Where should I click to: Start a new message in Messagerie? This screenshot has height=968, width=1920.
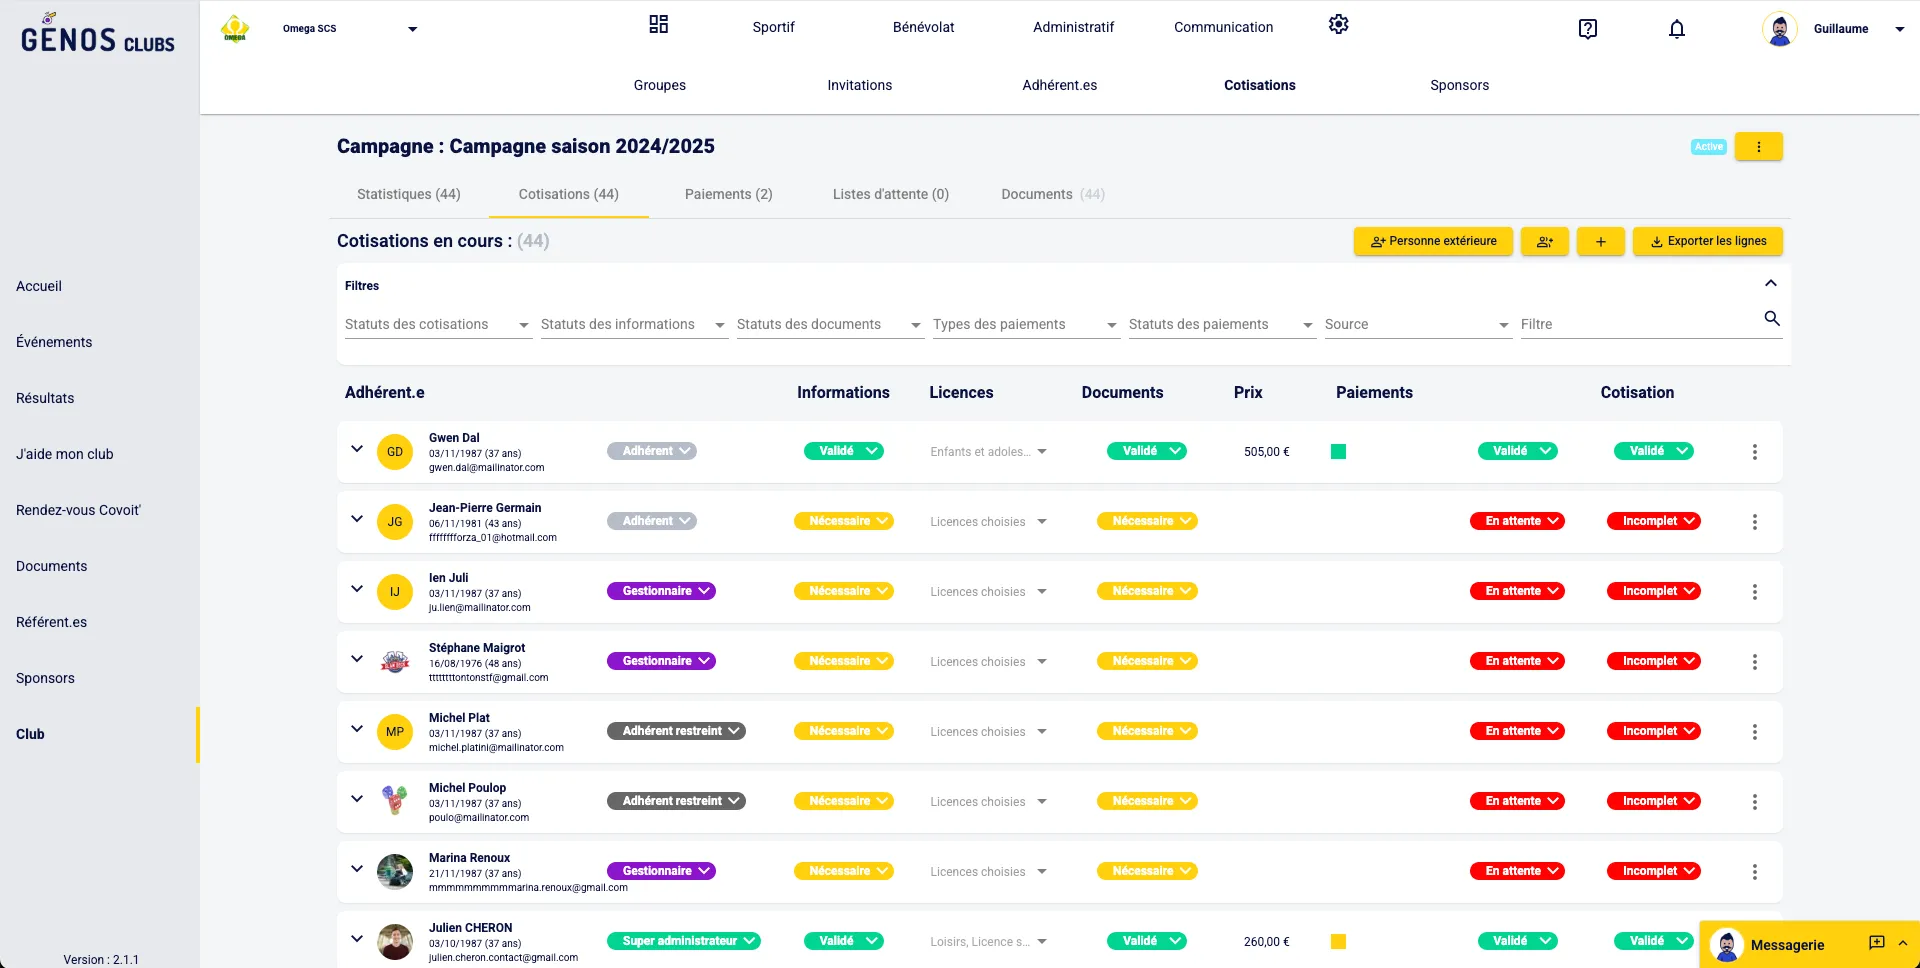(1876, 943)
